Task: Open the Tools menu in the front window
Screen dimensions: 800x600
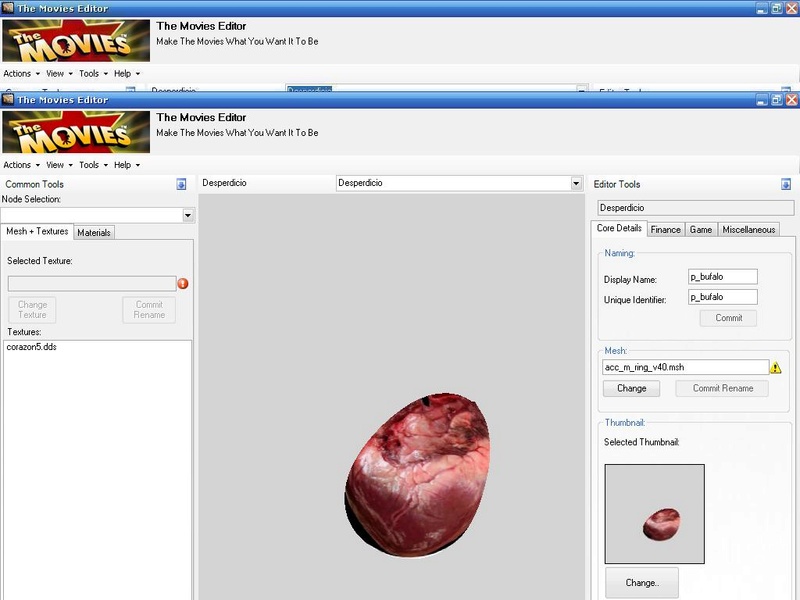Action: [93, 165]
